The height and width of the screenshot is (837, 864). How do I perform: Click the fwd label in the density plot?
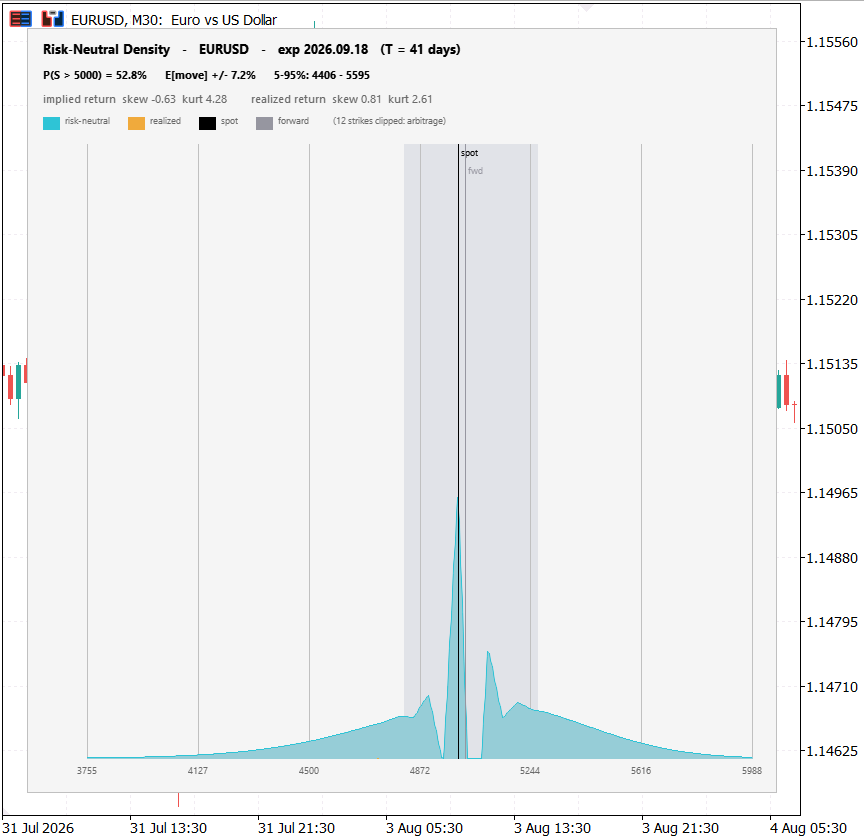tap(475, 171)
